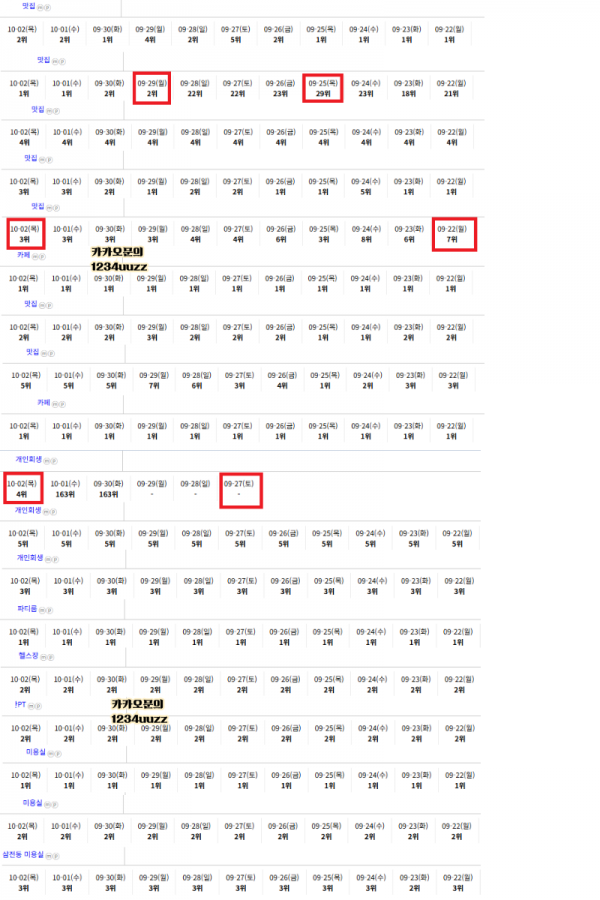
Task: Select the red-boxed 09-25(목) 29위 cell
Action: (x=323, y=88)
